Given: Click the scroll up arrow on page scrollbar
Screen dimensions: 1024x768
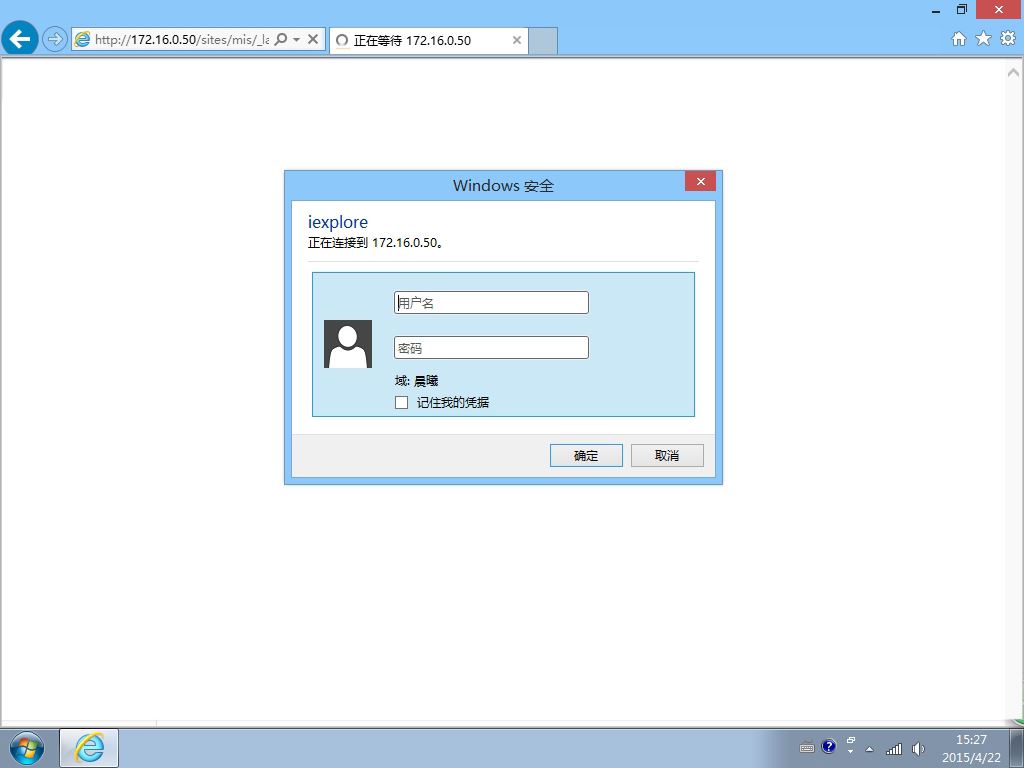Looking at the screenshot, I should pos(1014,72).
